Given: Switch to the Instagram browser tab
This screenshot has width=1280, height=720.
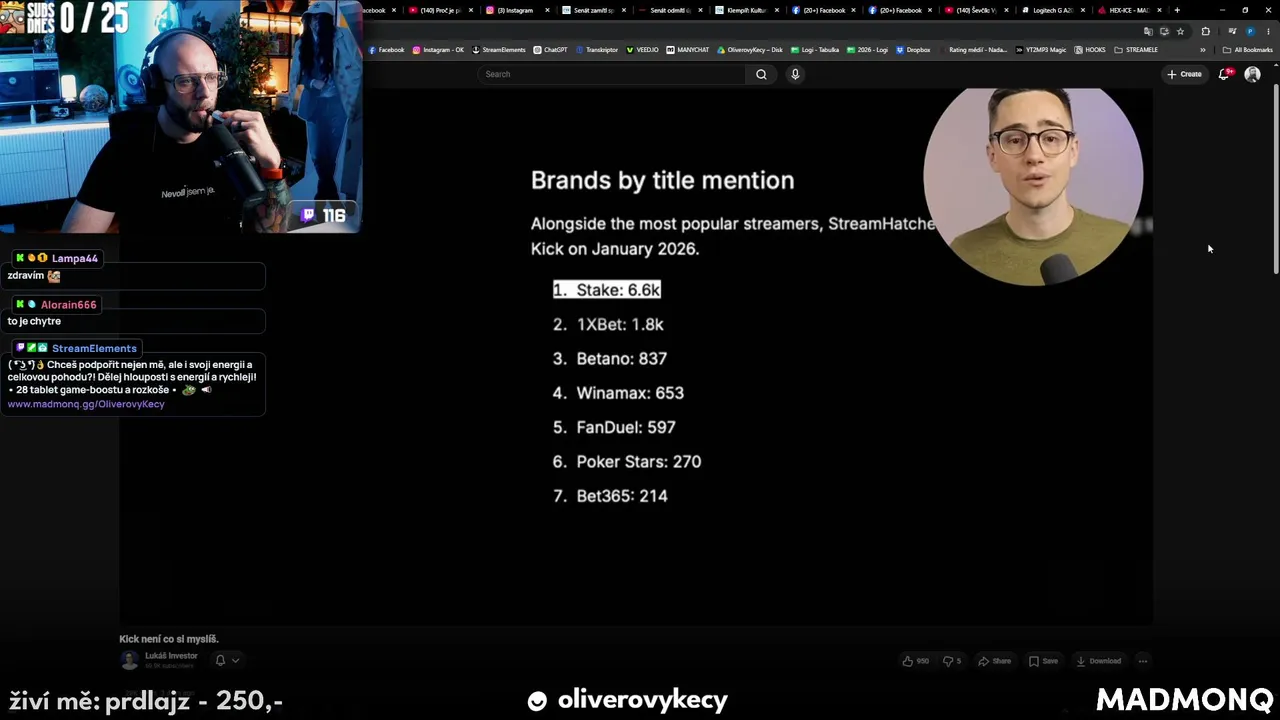Looking at the screenshot, I should pyautogui.click(x=516, y=10).
